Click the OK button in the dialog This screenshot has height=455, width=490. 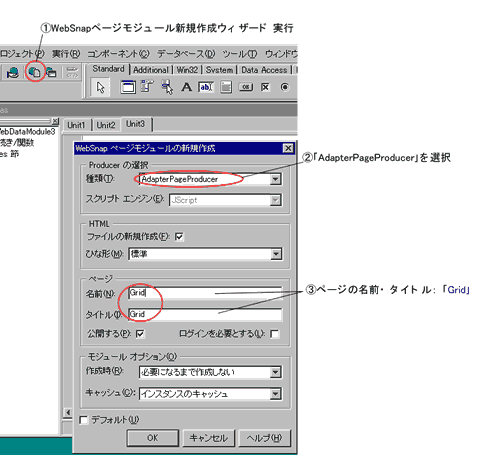[x=153, y=438]
